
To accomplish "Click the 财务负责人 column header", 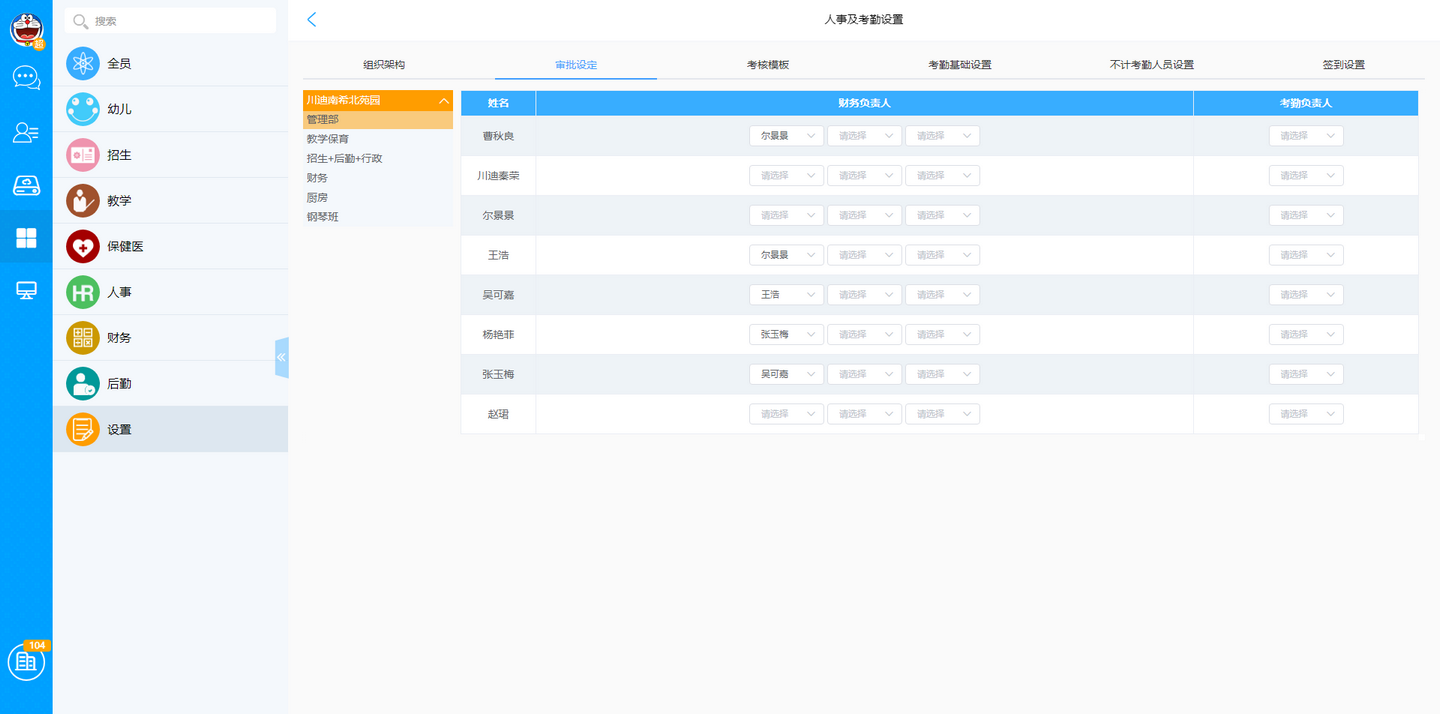I will (x=865, y=103).
